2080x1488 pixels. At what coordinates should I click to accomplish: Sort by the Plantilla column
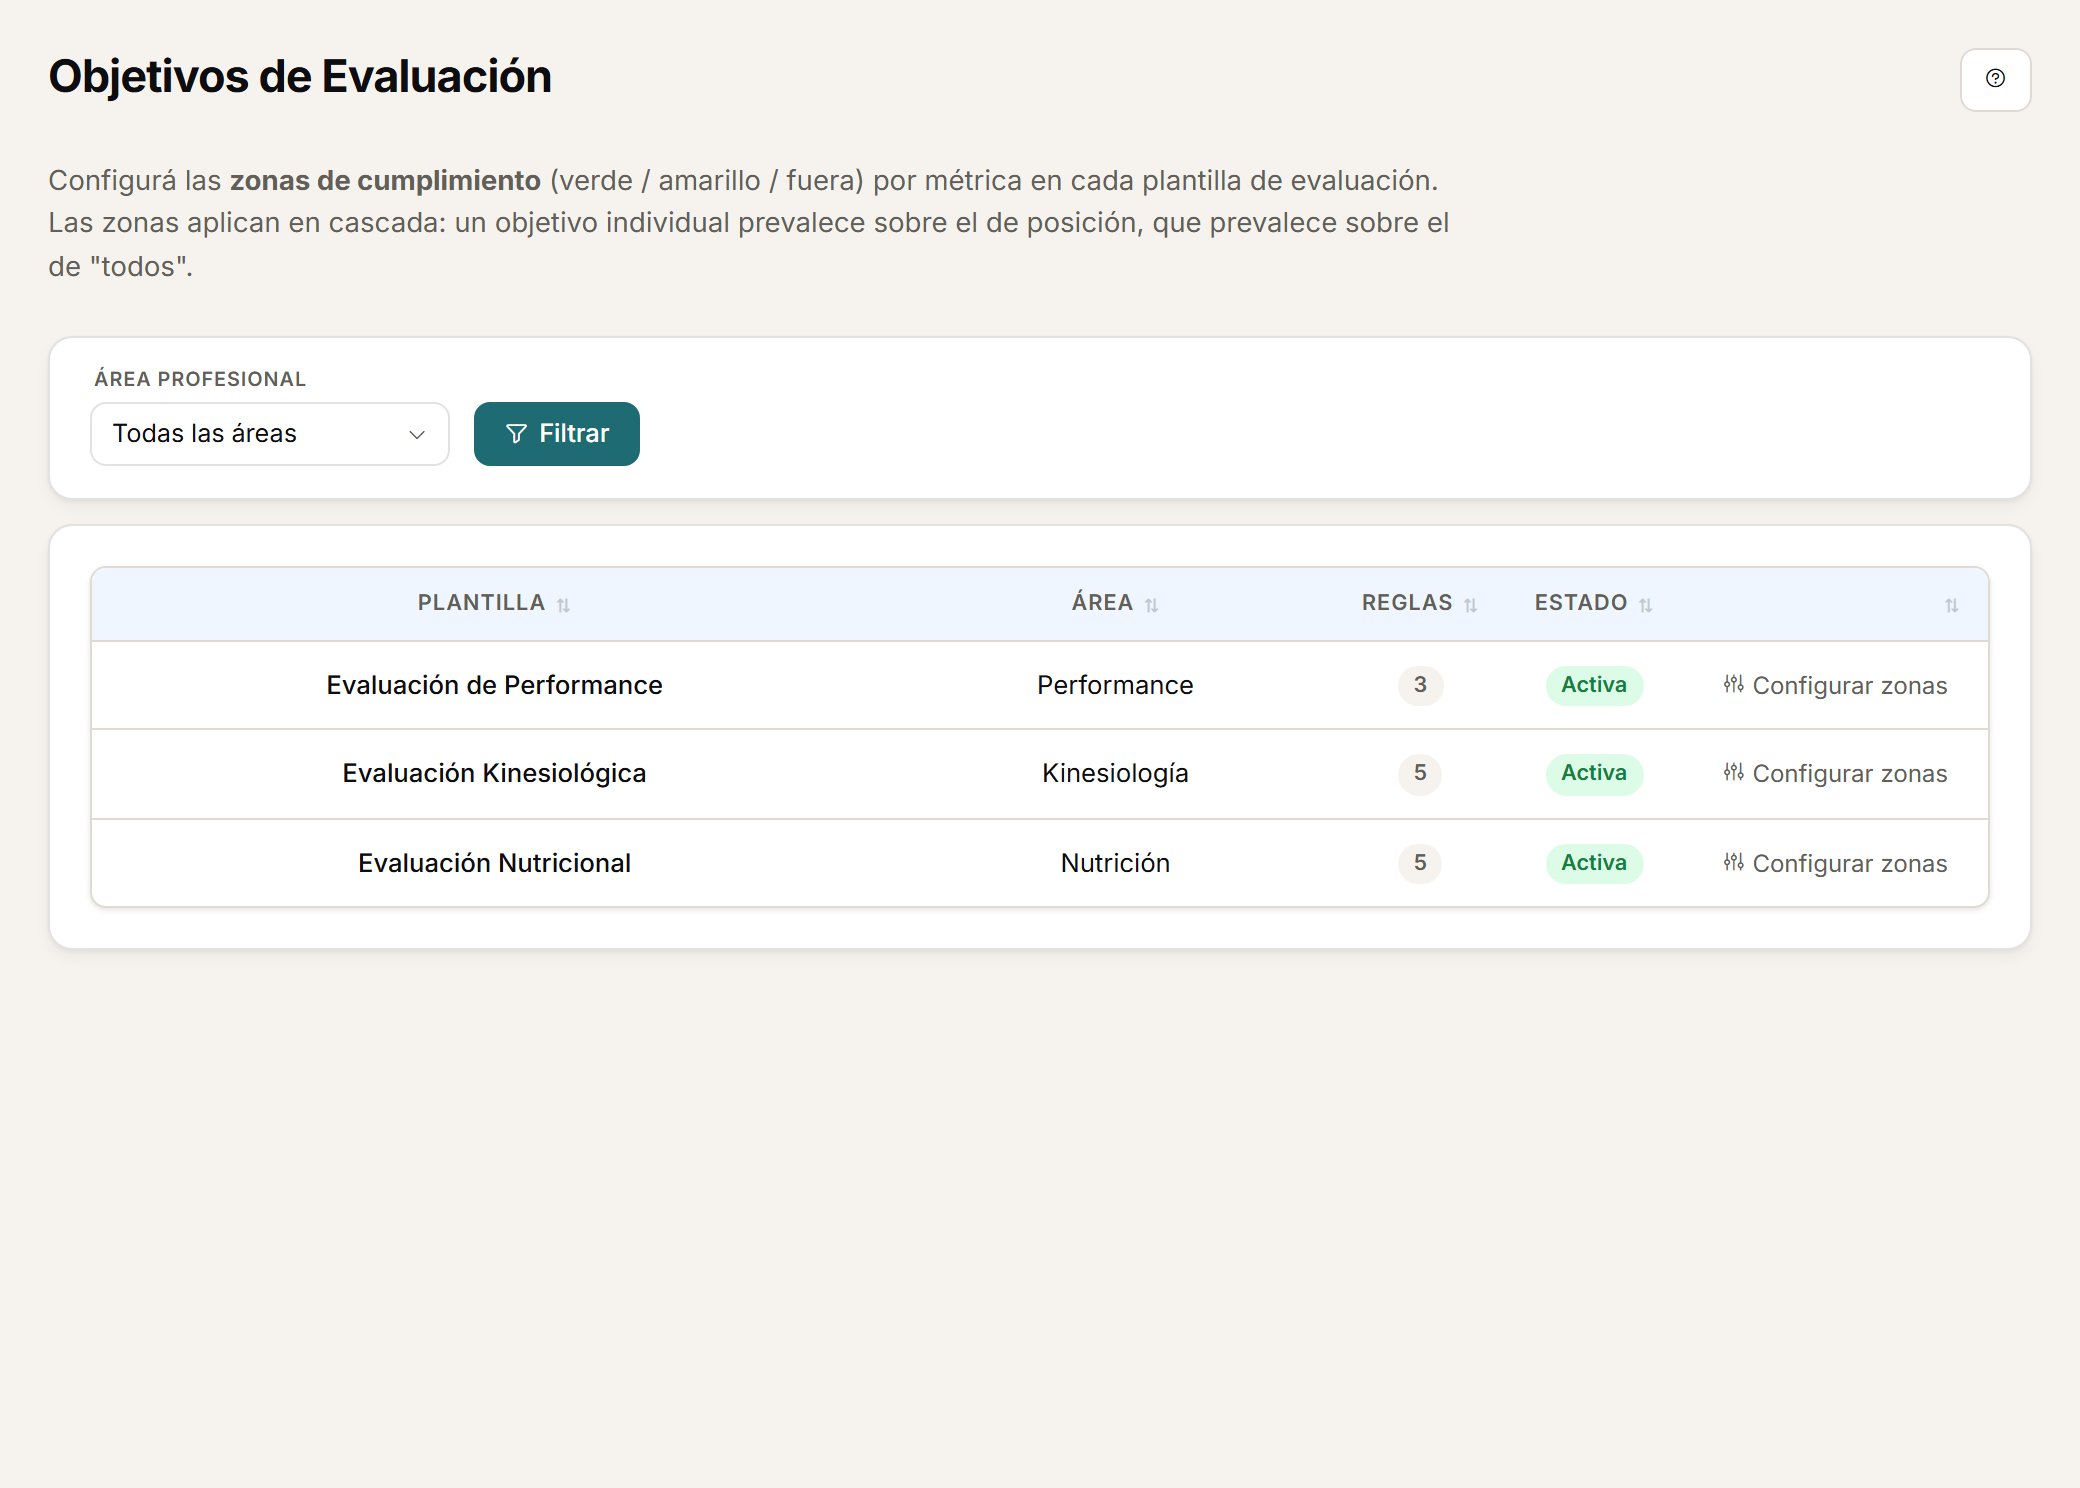563,605
